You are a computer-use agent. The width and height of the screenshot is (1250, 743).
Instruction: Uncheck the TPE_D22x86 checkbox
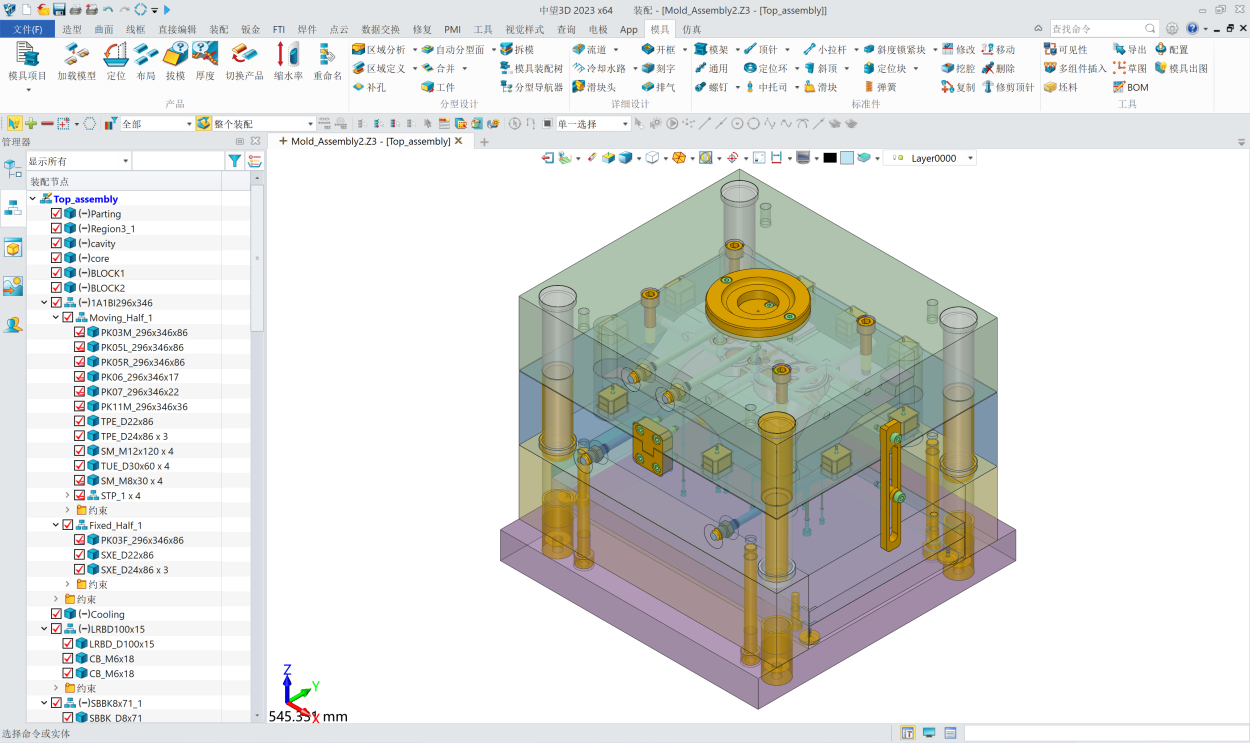point(80,421)
